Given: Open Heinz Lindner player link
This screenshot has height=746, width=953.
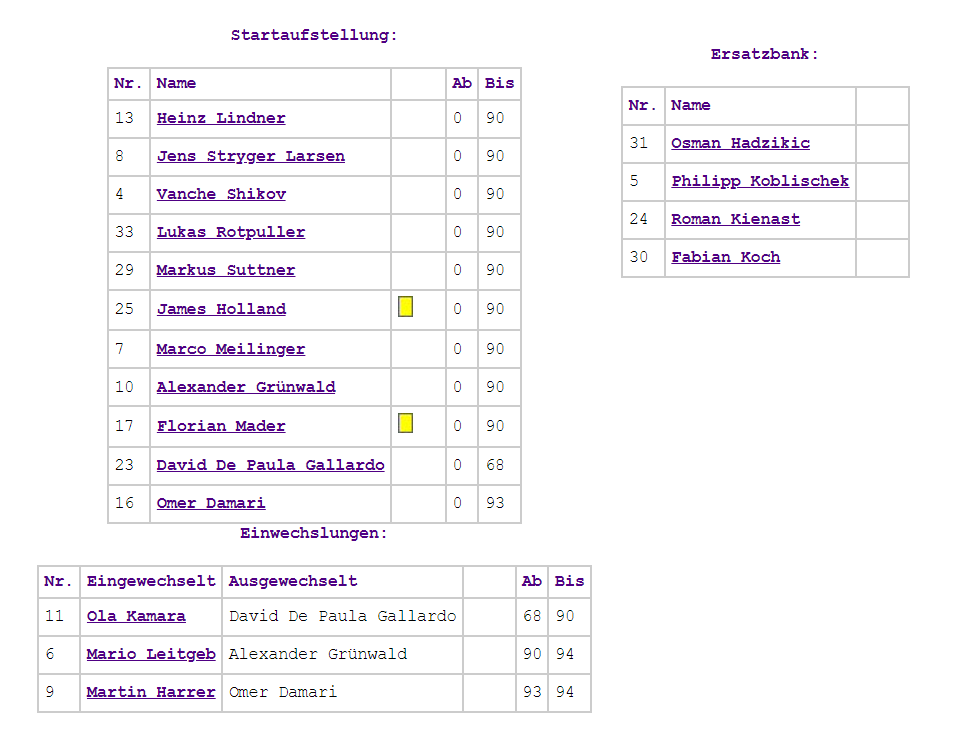Looking at the screenshot, I should coord(221,118).
